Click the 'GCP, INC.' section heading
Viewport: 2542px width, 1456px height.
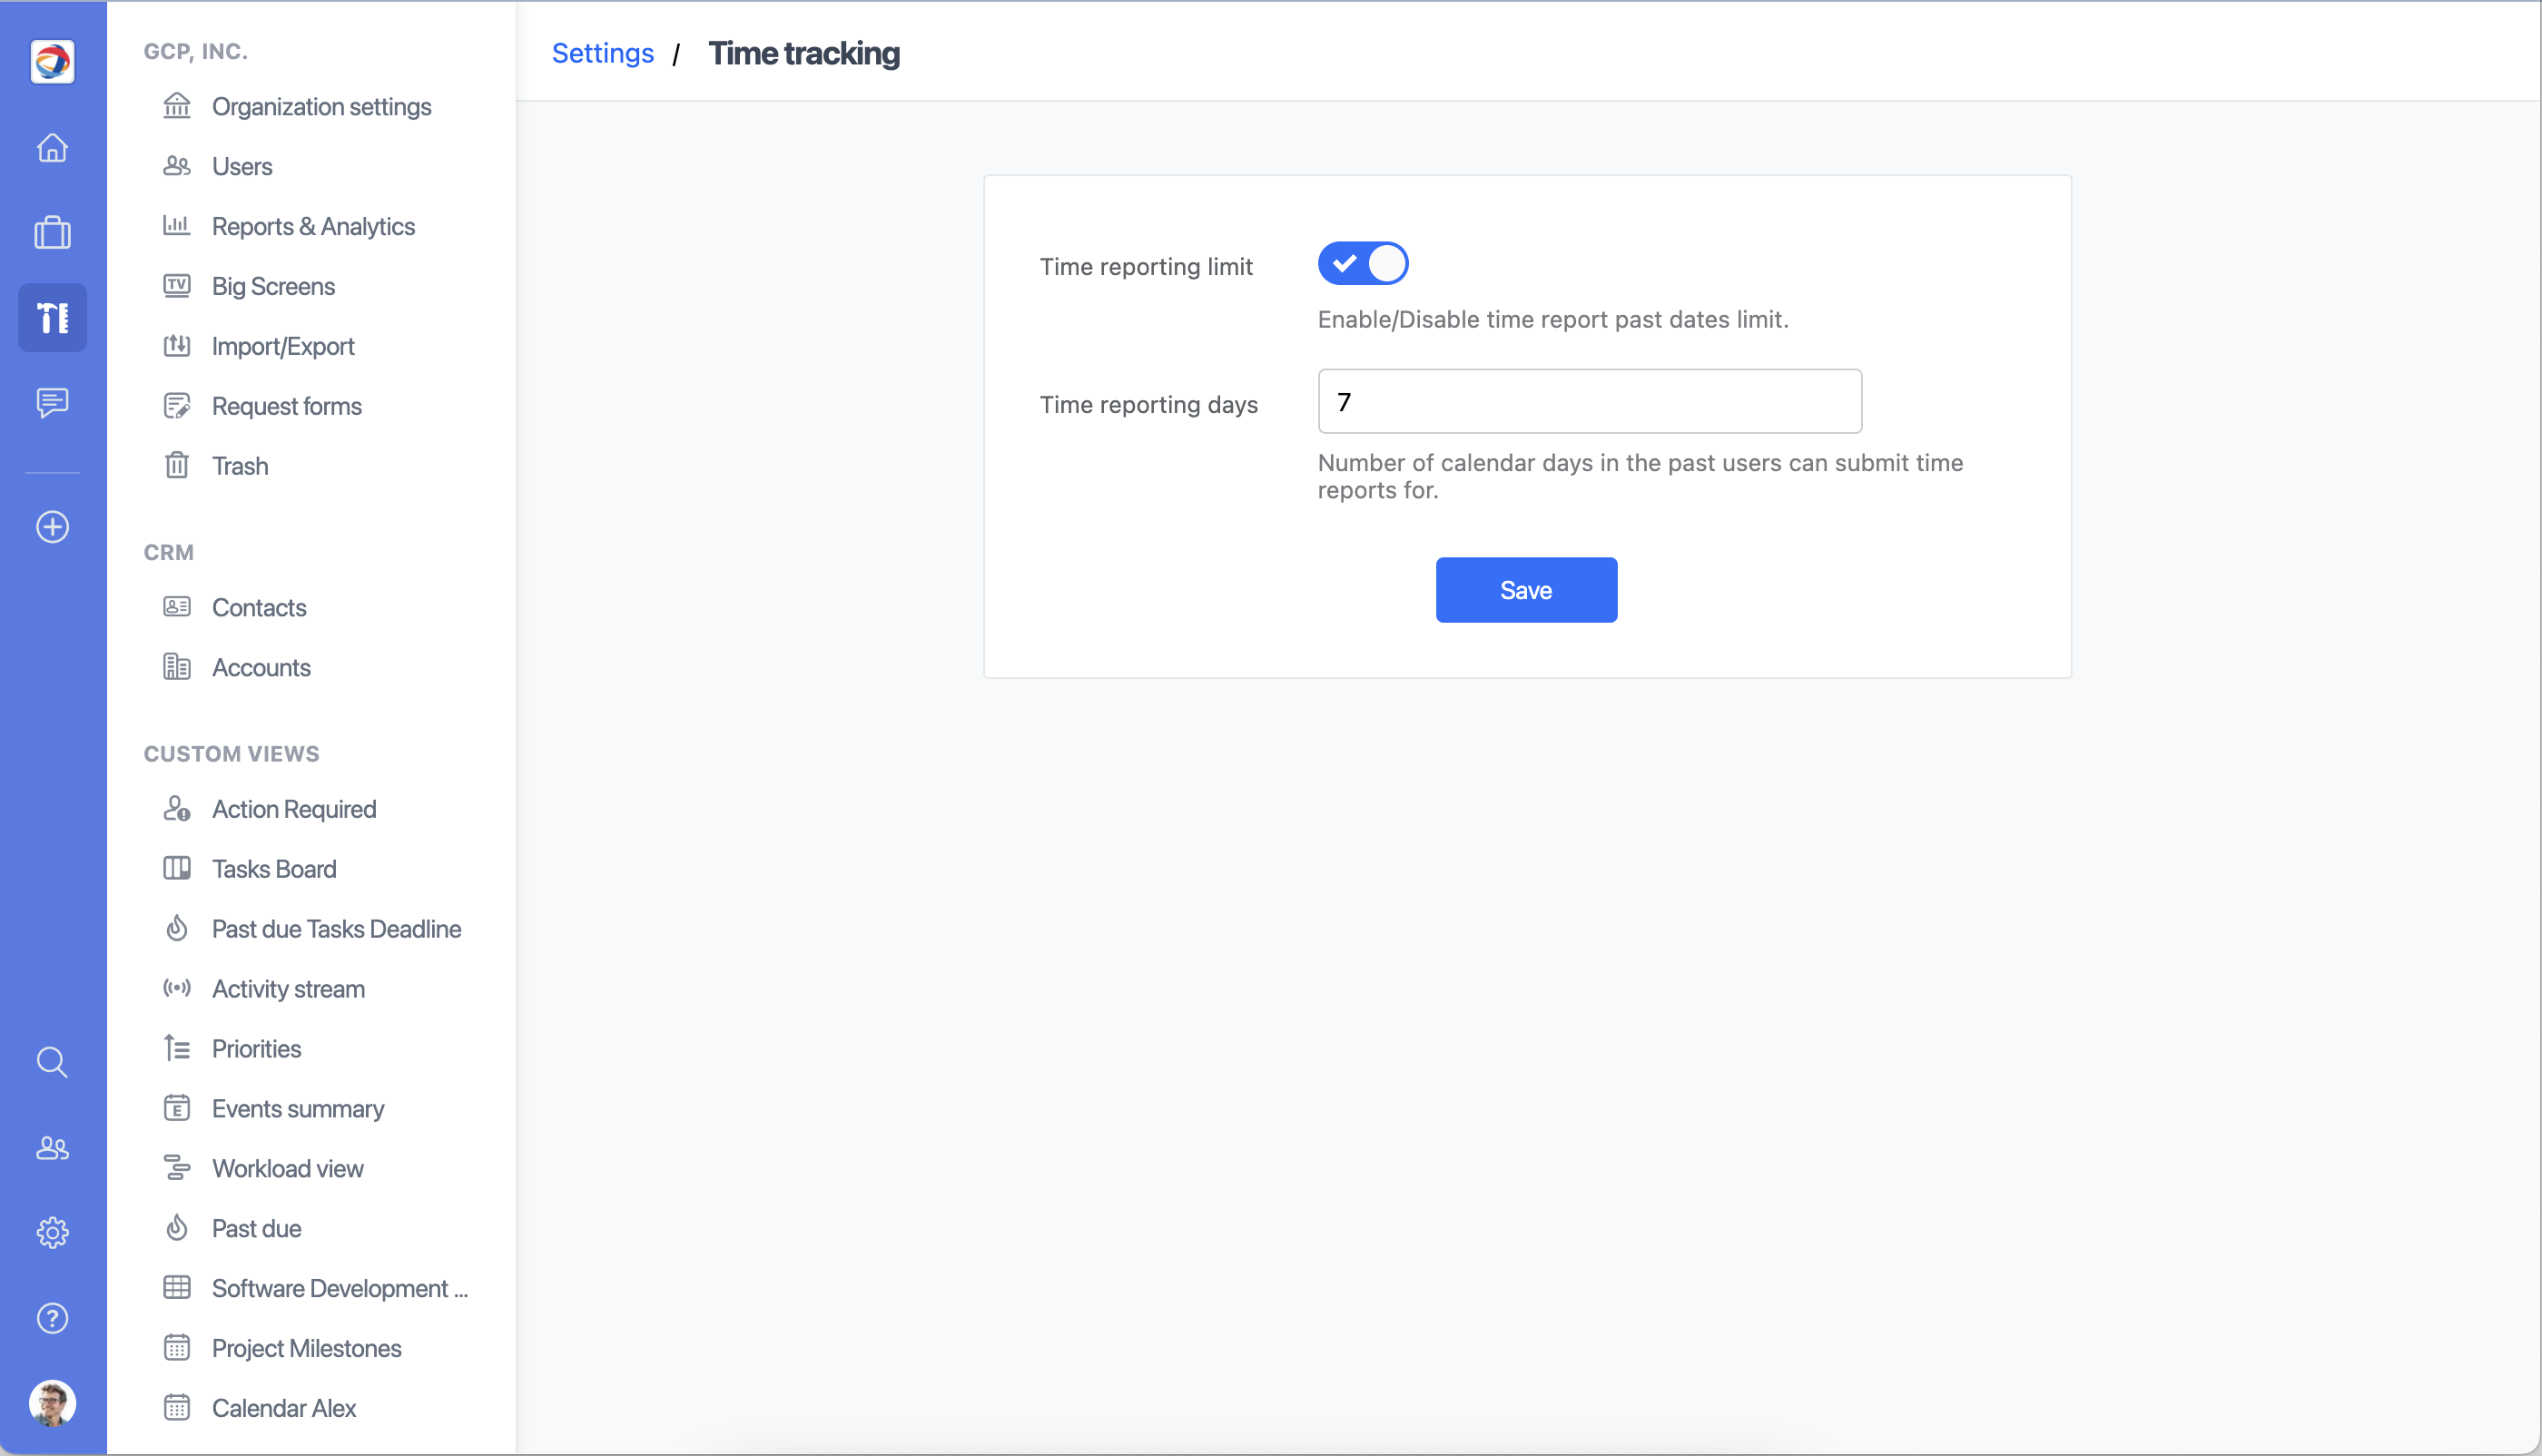point(196,52)
